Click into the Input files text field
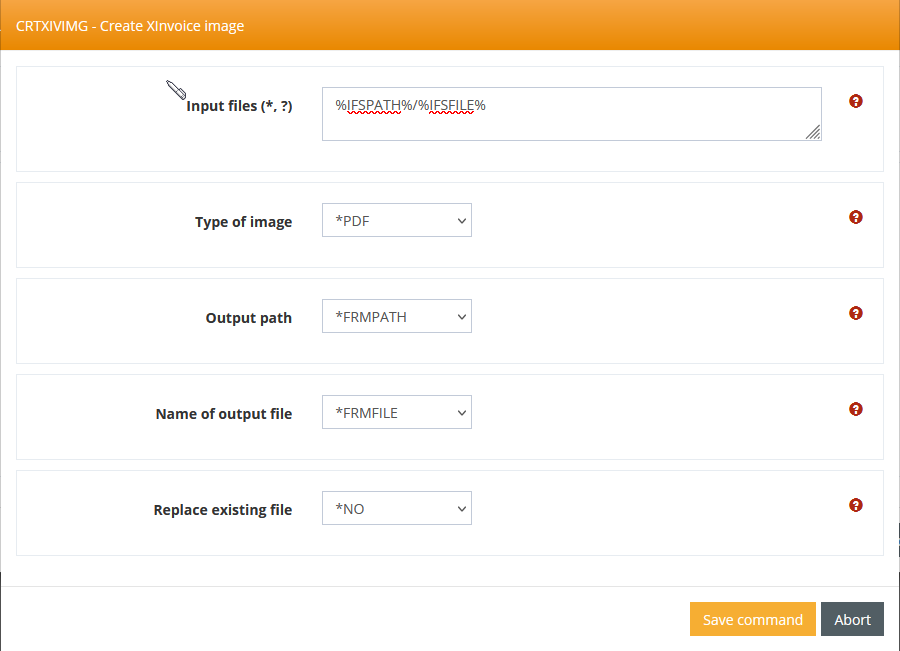 [x=570, y=113]
